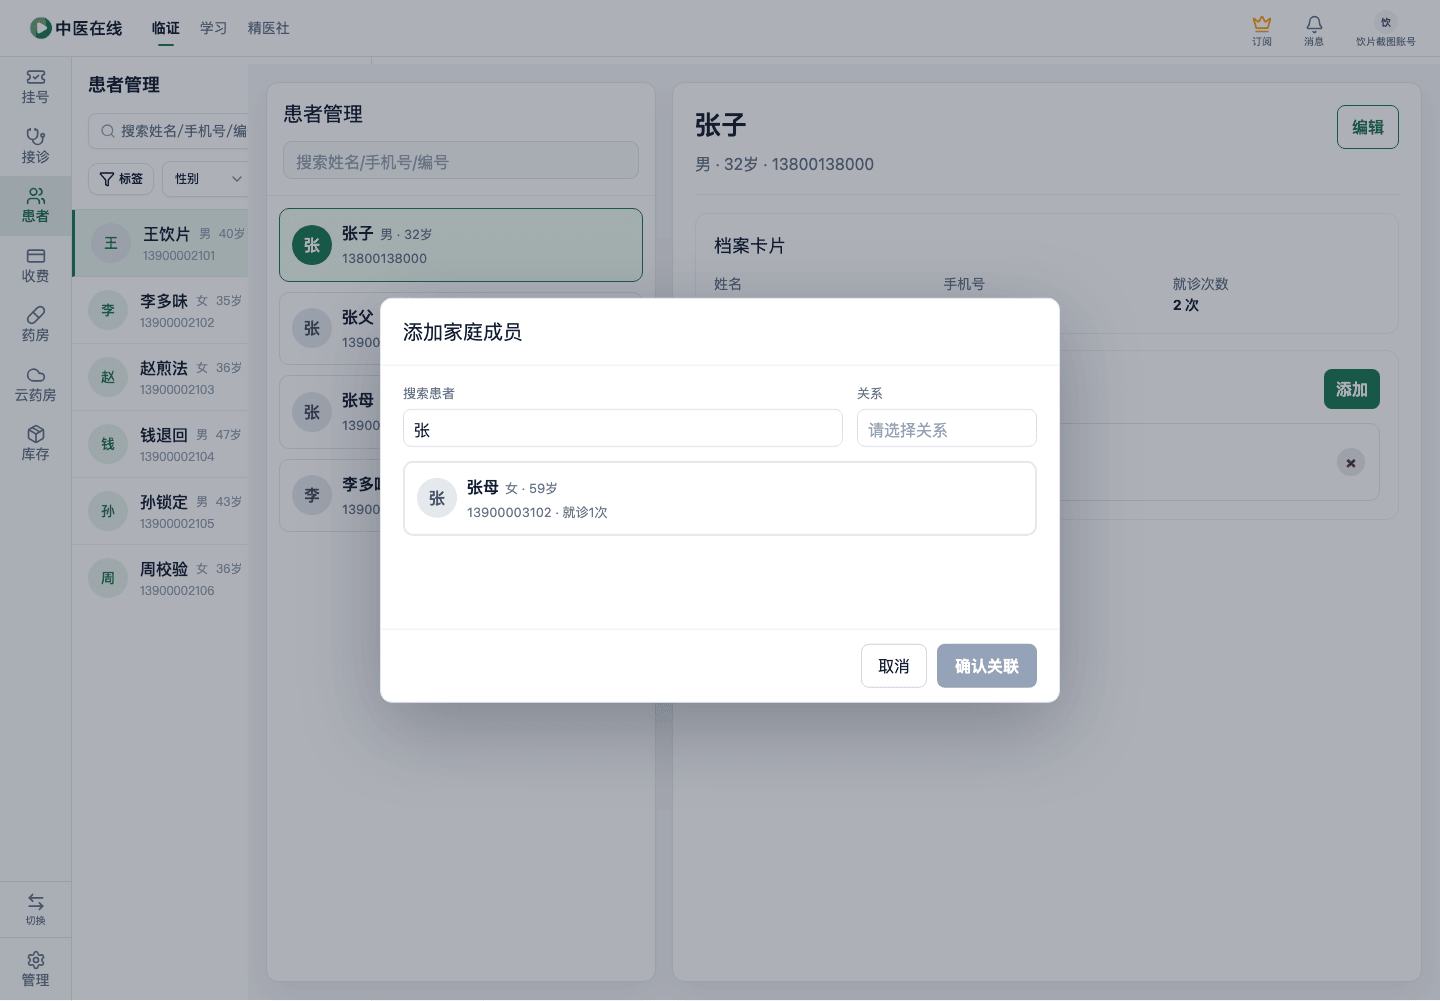The width and height of the screenshot is (1440, 1001).
Task: Click 孙 avatar of 孙锁定
Action: point(108,511)
